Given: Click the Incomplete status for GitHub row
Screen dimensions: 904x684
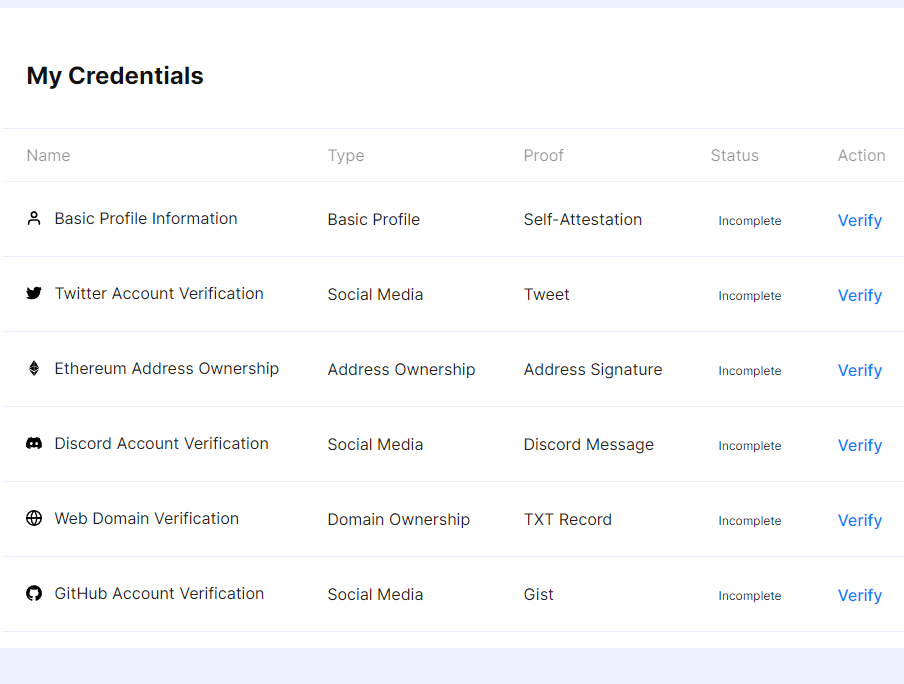Looking at the screenshot, I should coord(749,596).
